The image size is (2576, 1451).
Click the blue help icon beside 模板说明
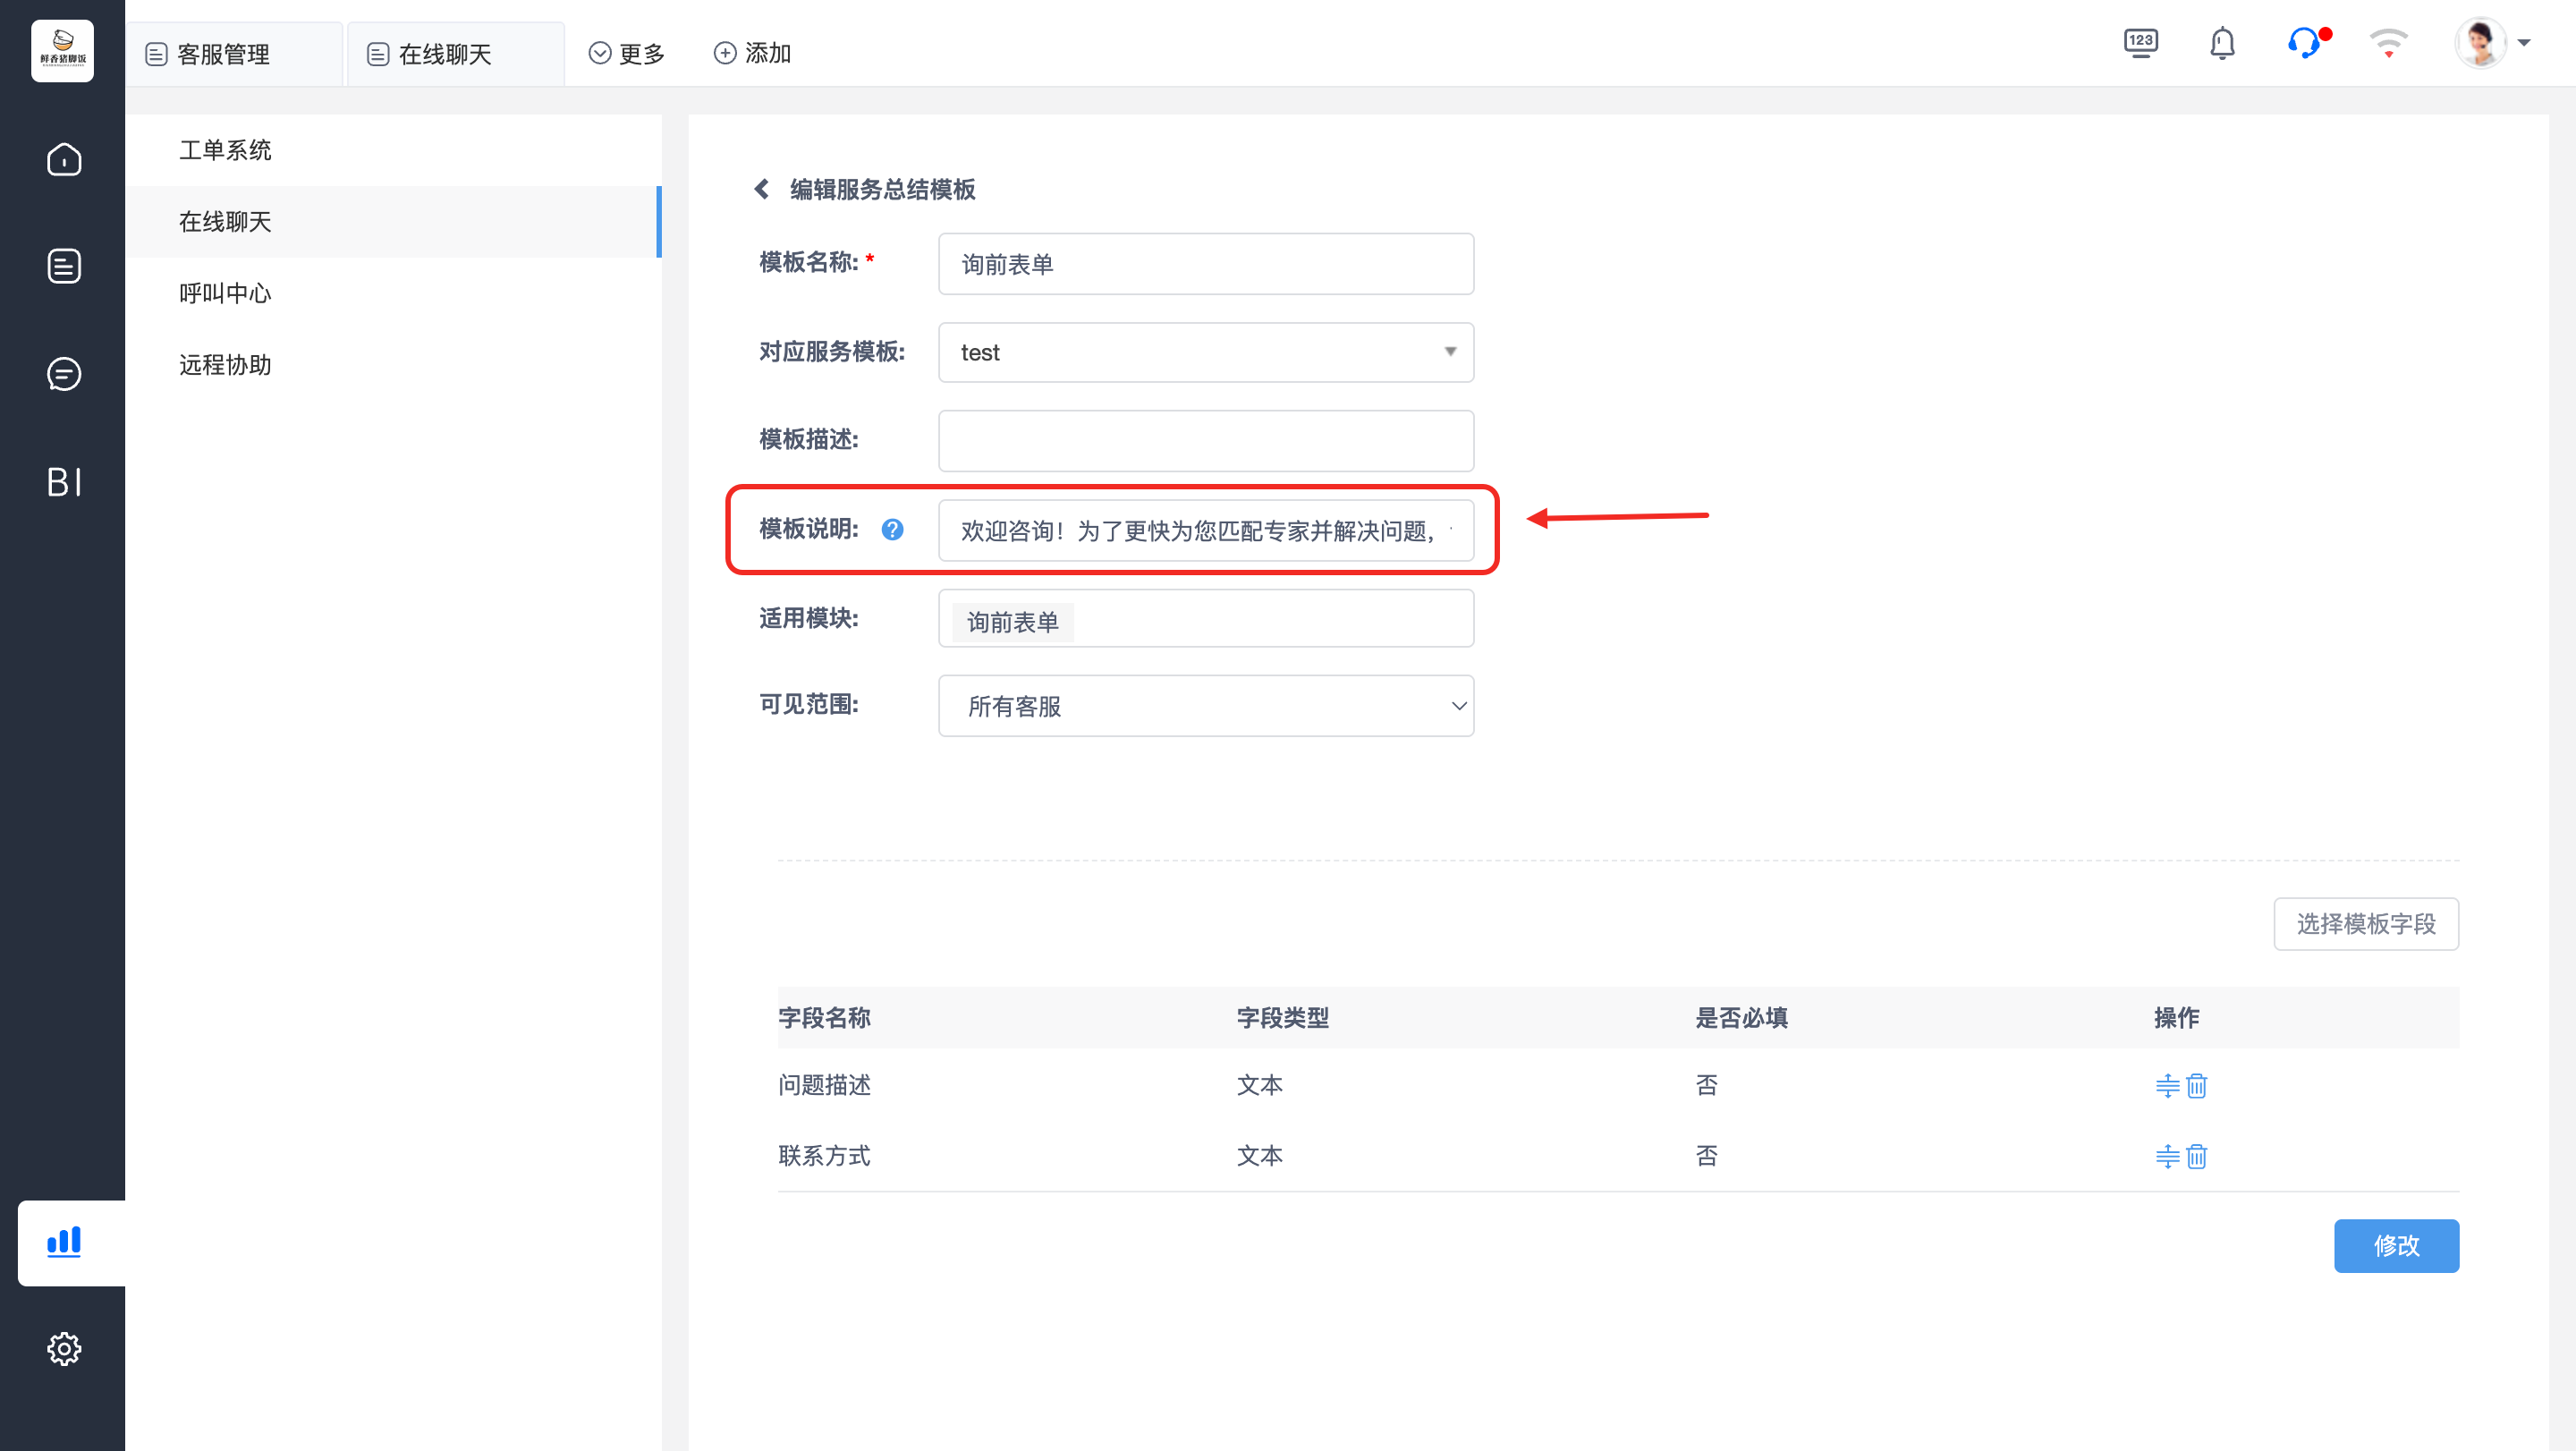point(892,529)
